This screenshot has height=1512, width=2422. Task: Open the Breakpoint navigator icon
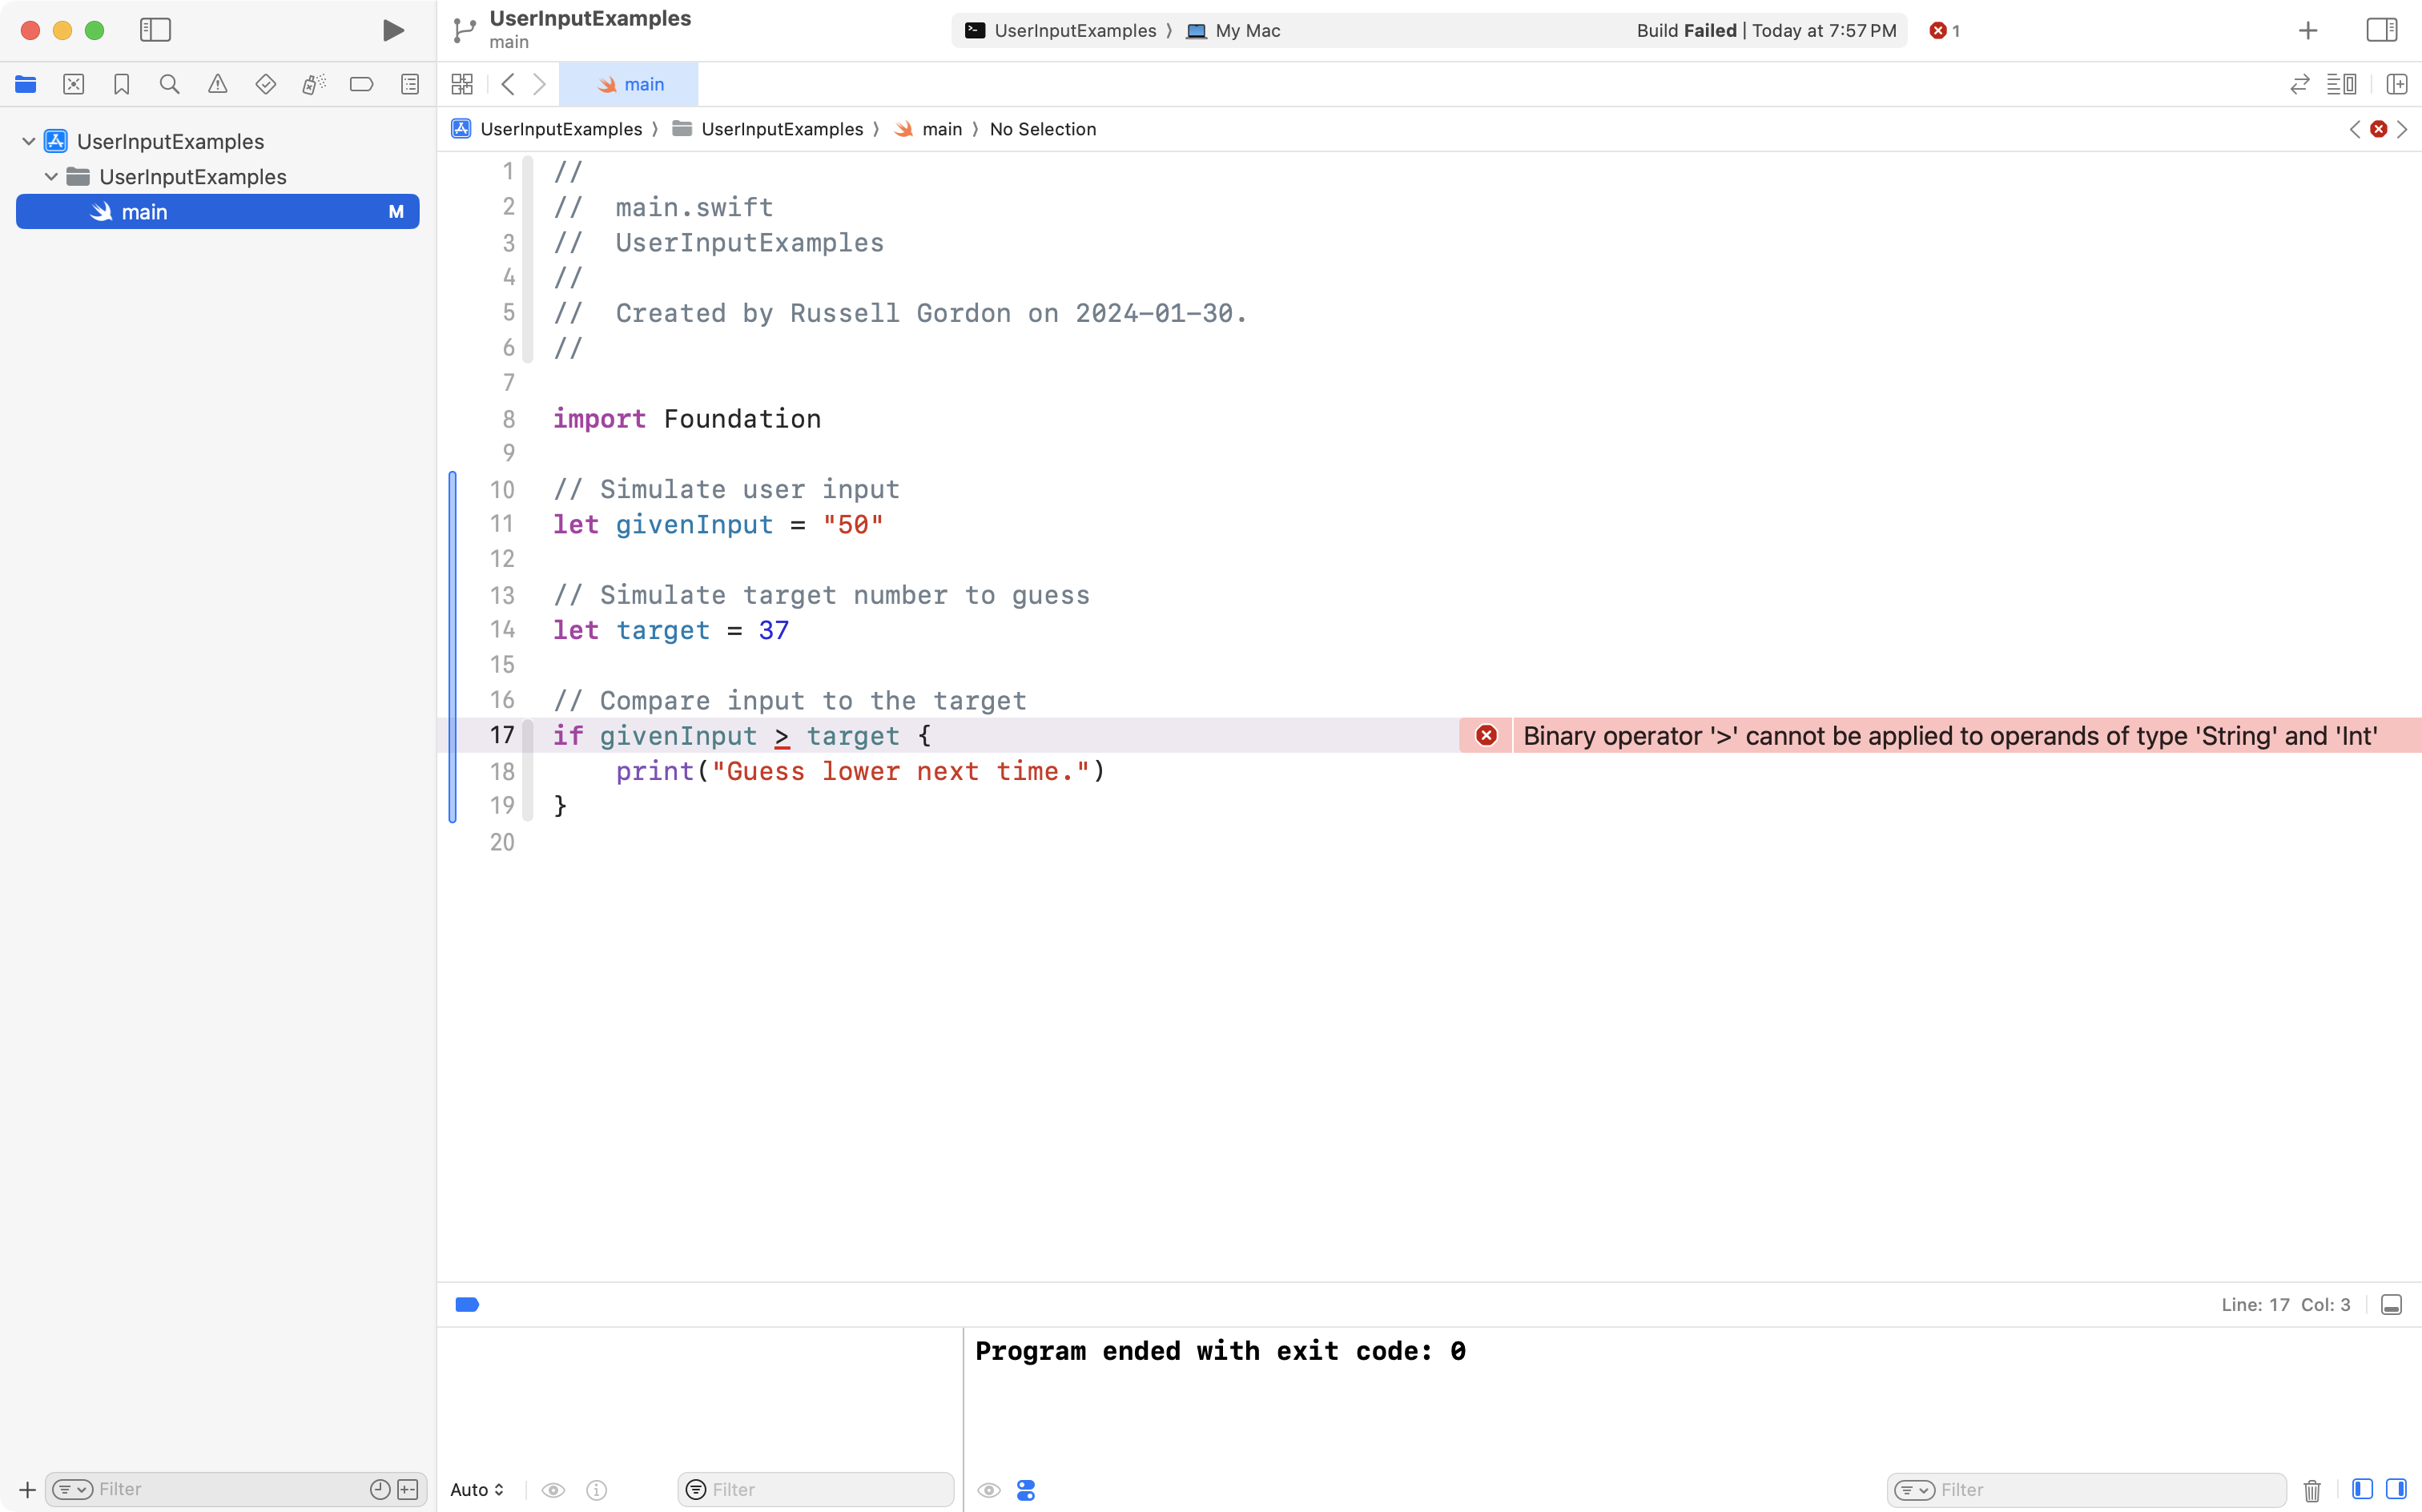[362, 84]
